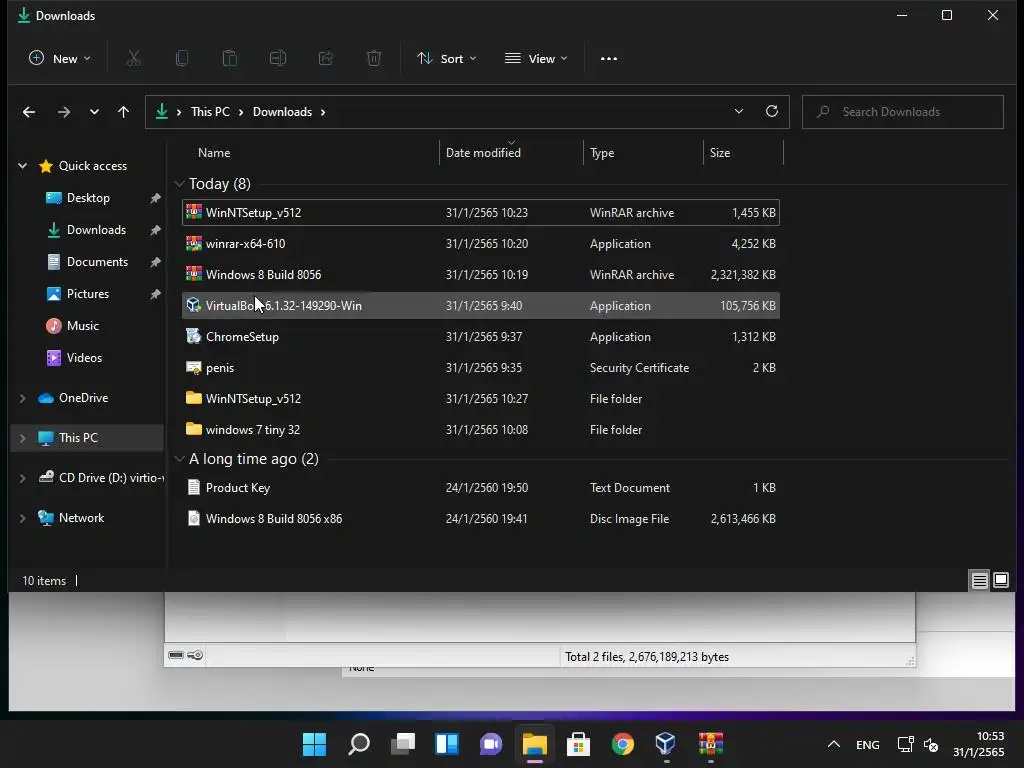Expand the CD Drive (D:) node
The image size is (1024, 768).
[23, 478]
